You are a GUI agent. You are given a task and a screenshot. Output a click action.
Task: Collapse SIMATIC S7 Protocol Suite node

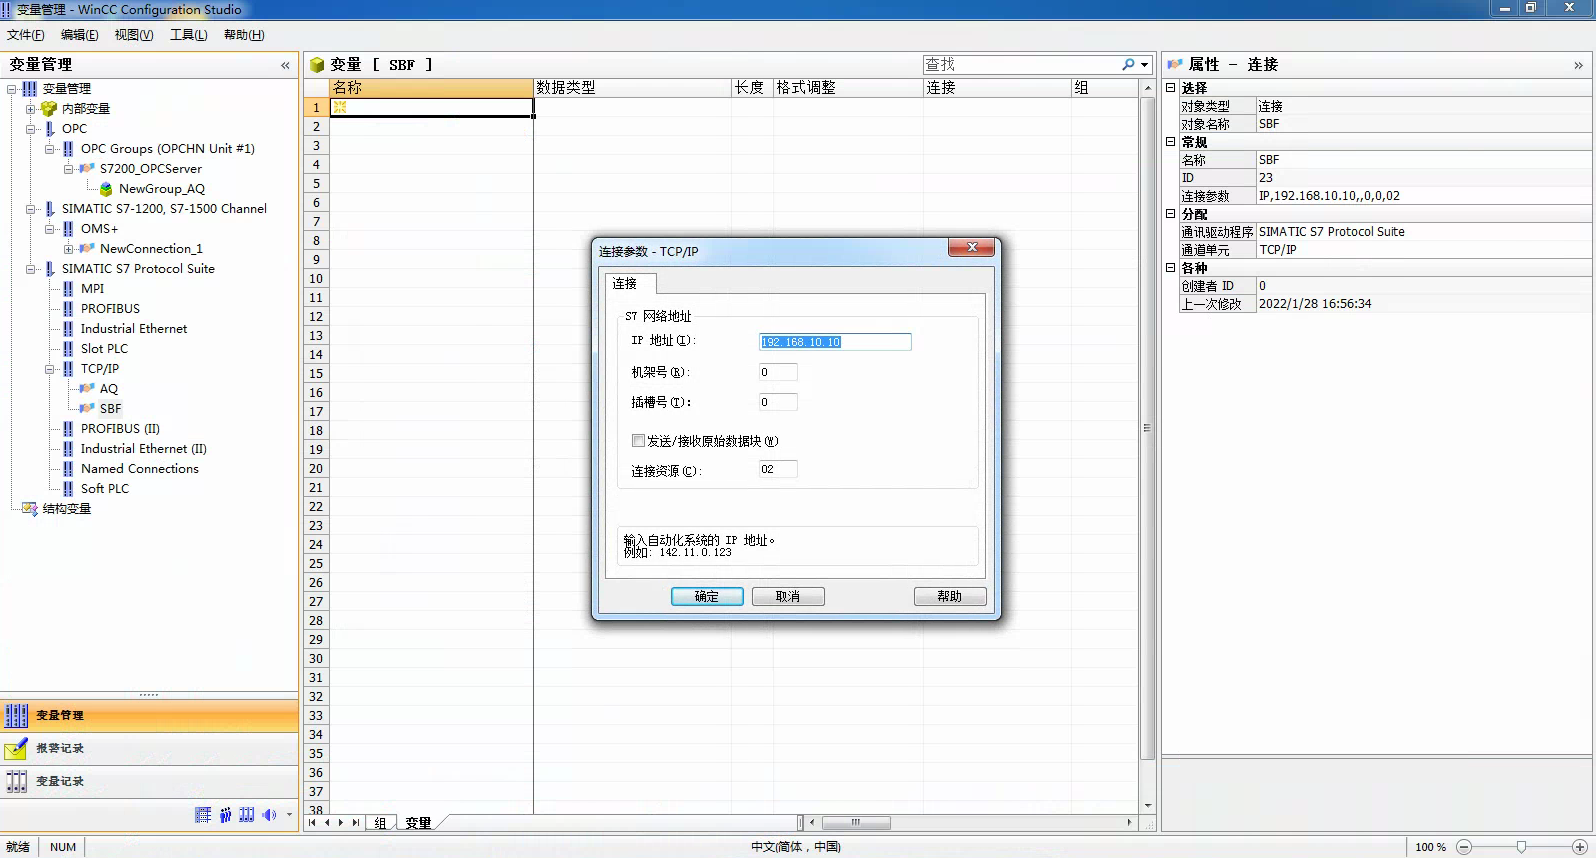coord(30,268)
